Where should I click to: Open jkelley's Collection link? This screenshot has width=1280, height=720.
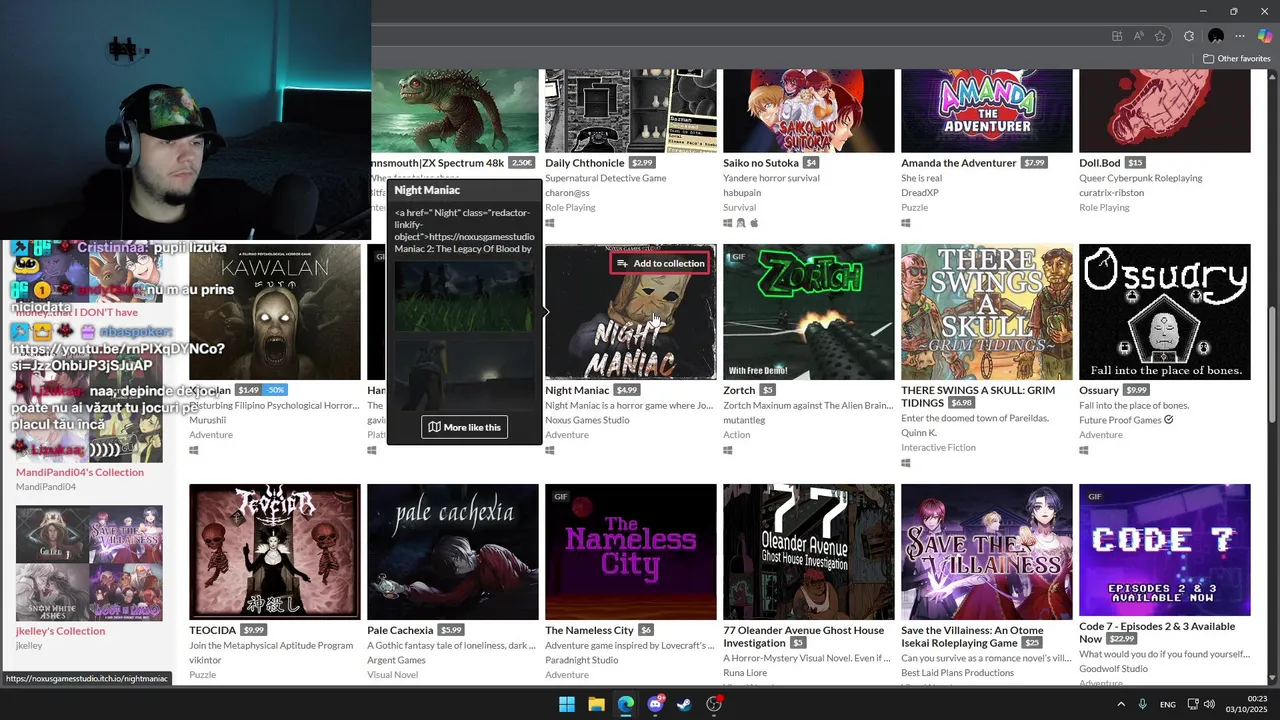(60, 631)
